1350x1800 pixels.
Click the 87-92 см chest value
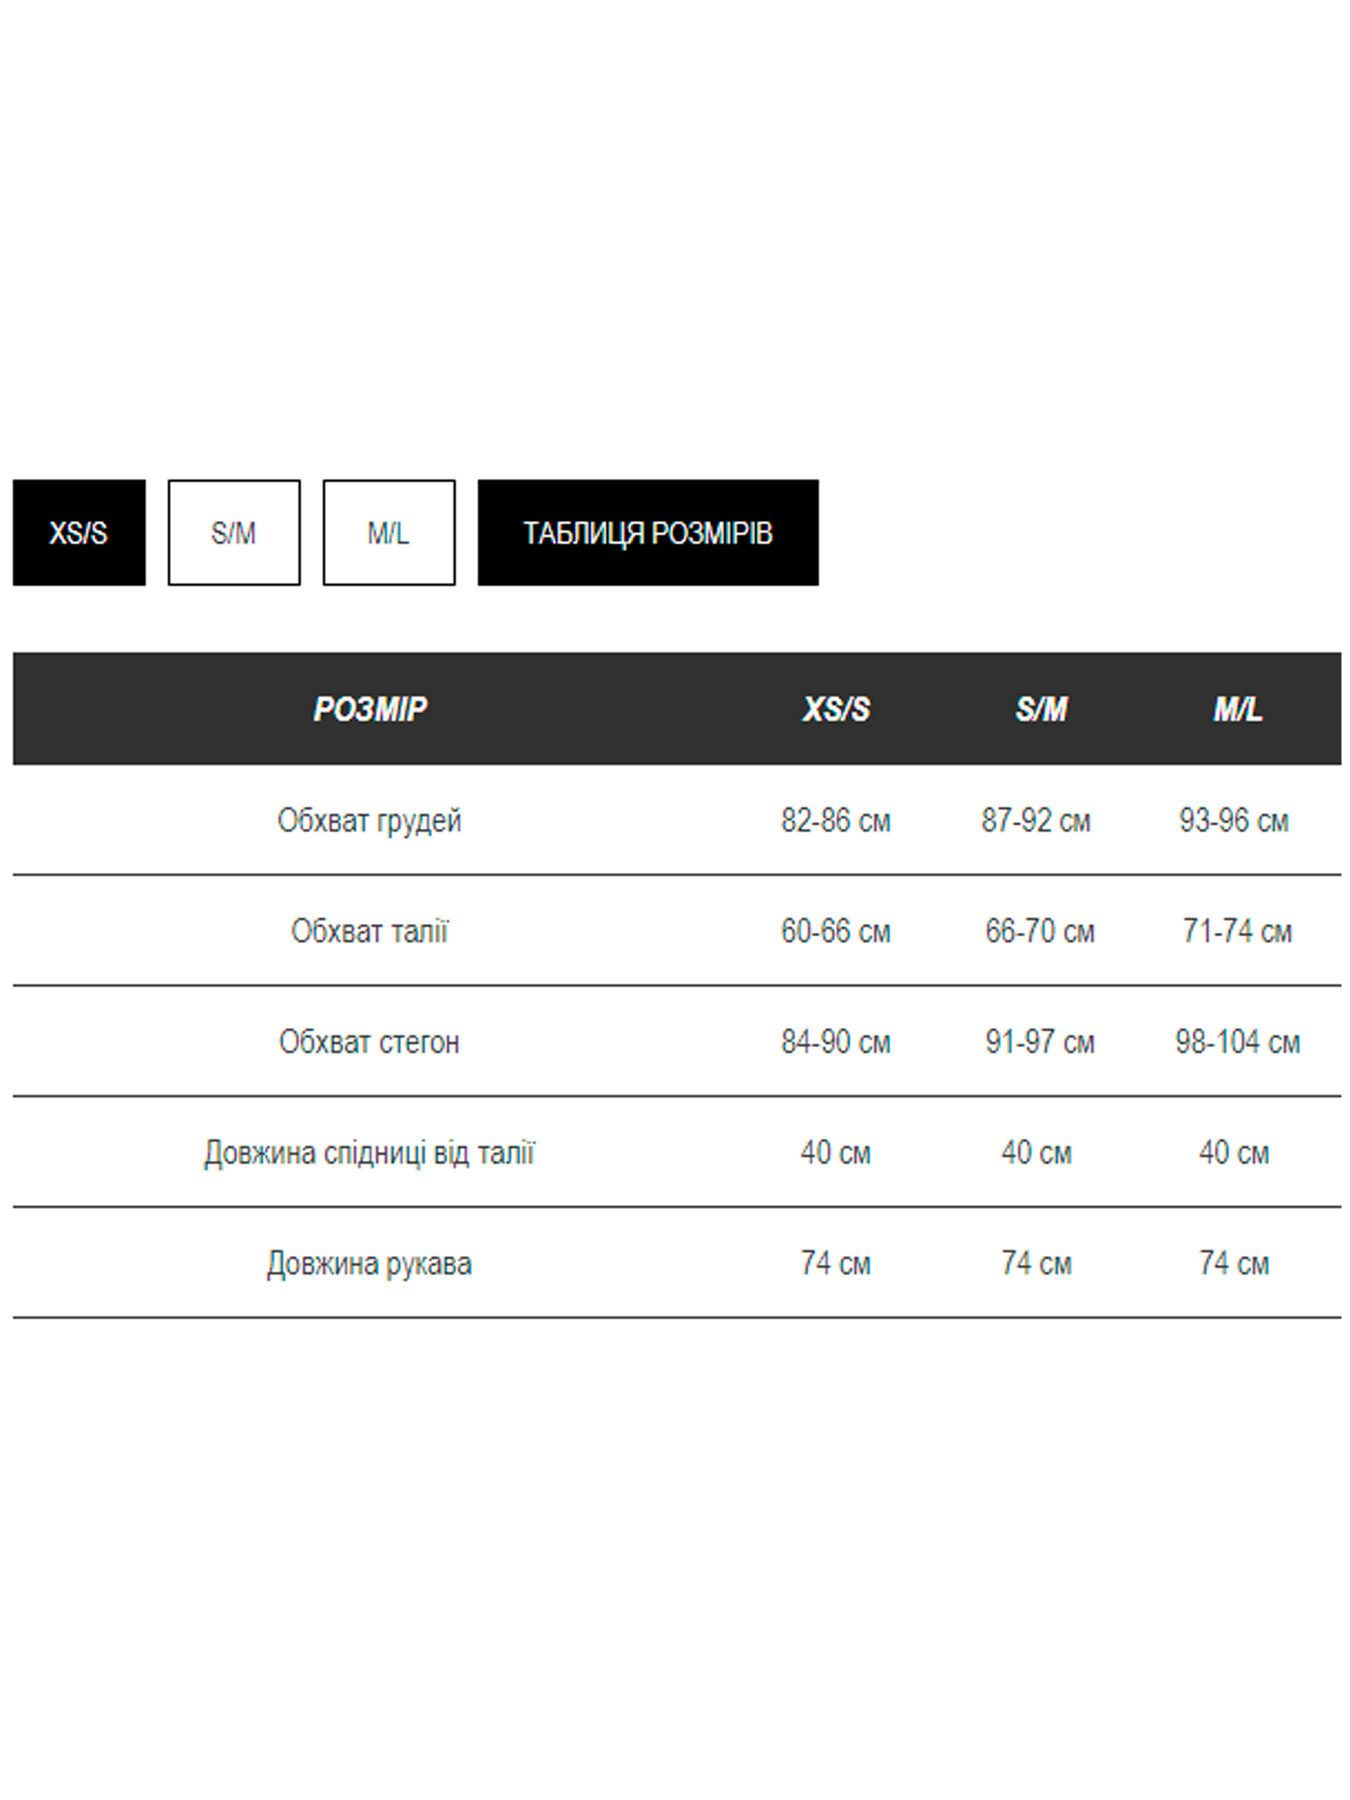click(1036, 821)
